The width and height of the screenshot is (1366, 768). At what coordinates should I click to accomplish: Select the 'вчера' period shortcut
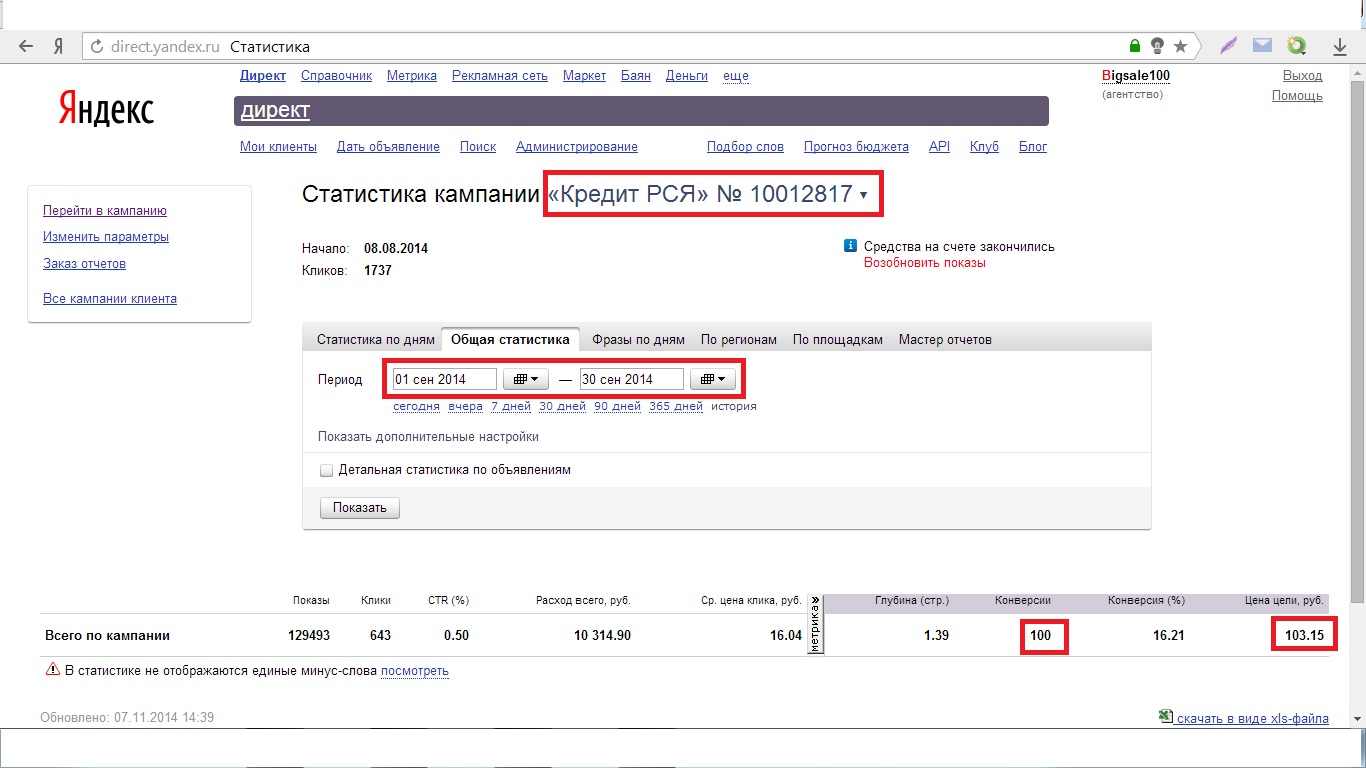pyautogui.click(x=466, y=406)
